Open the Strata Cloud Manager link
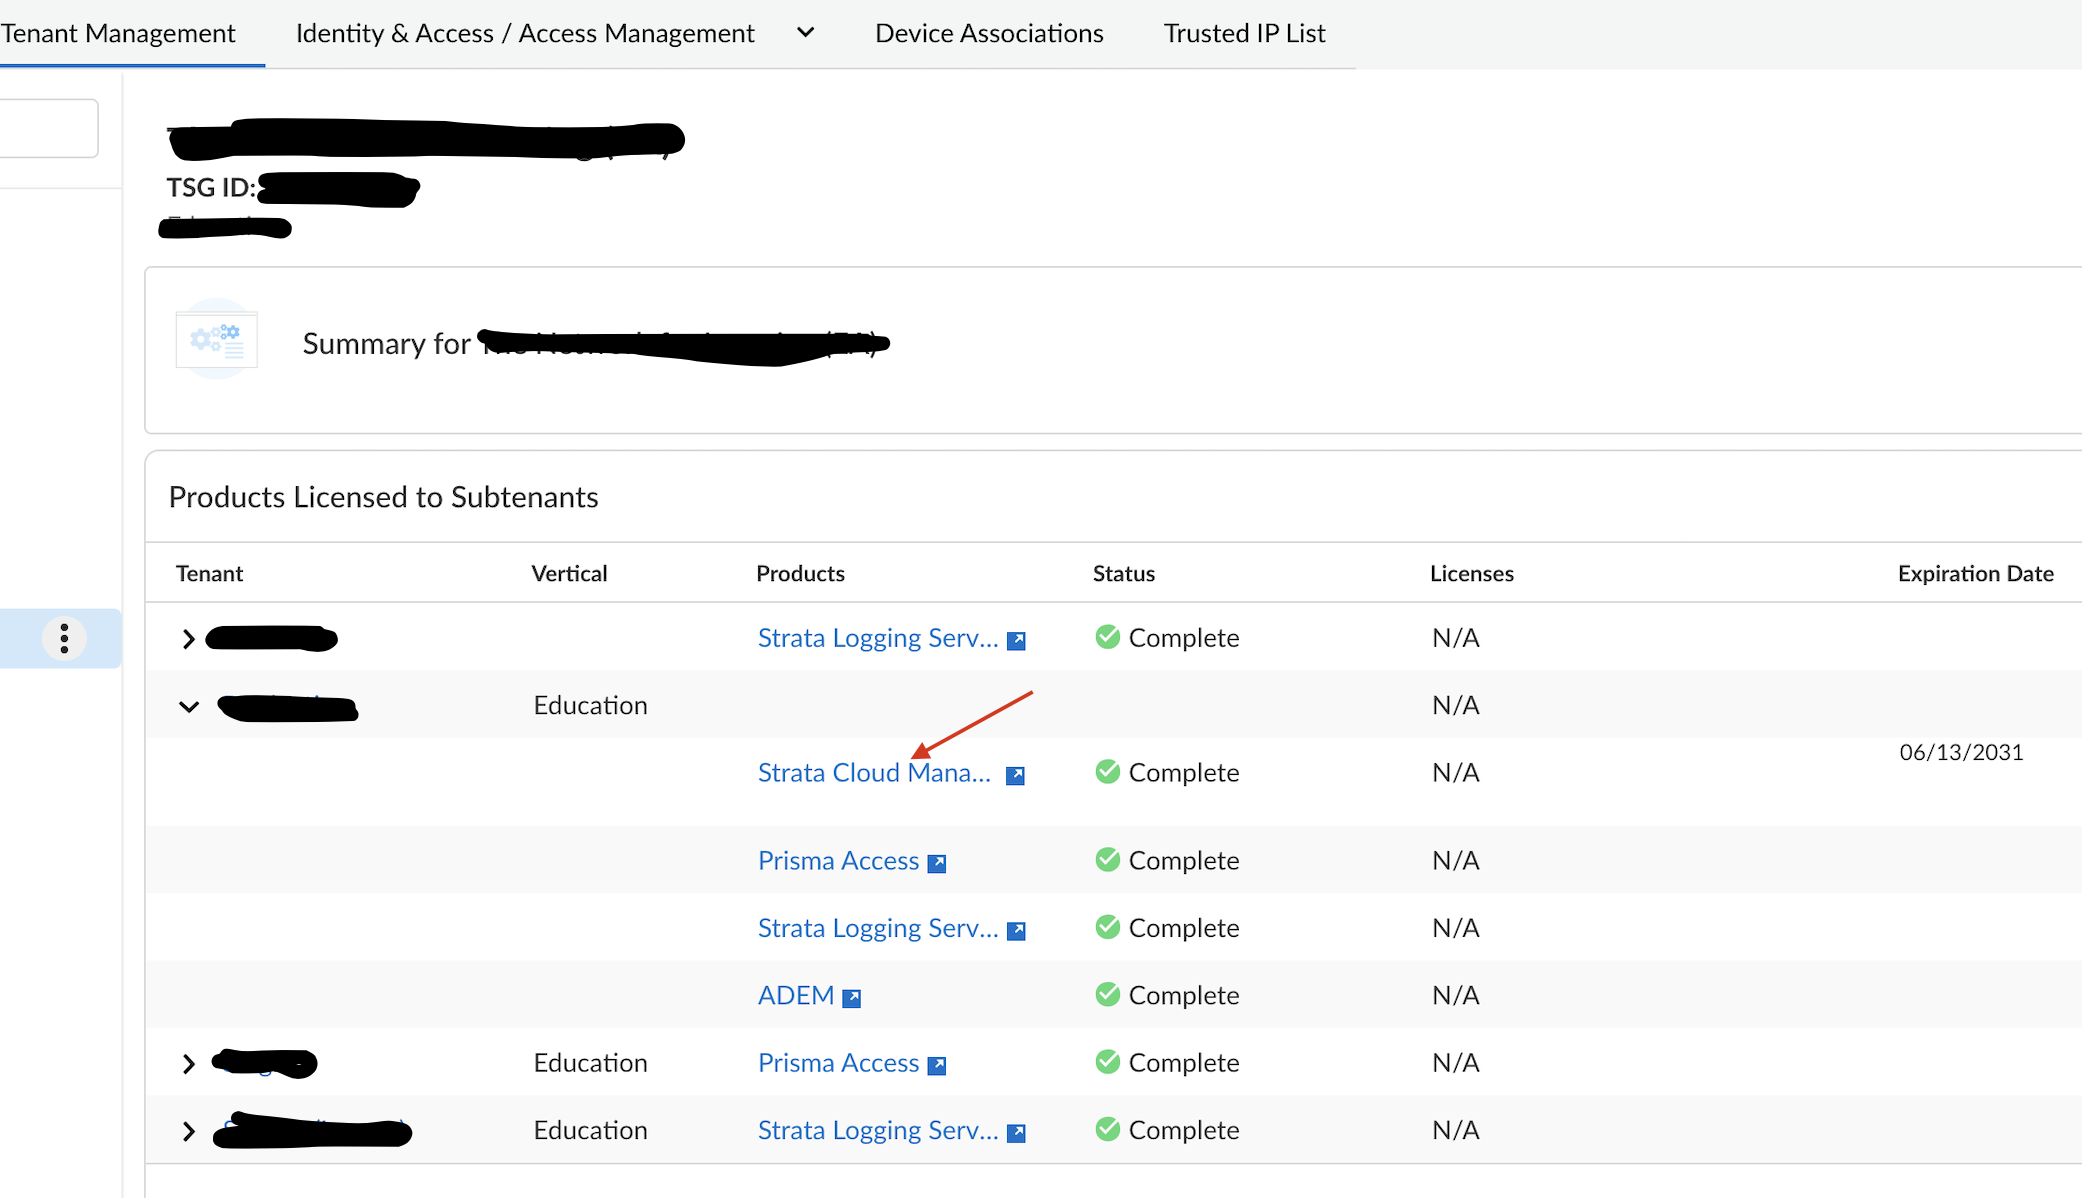The width and height of the screenshot is (2082, 1198). click(873, 773)
